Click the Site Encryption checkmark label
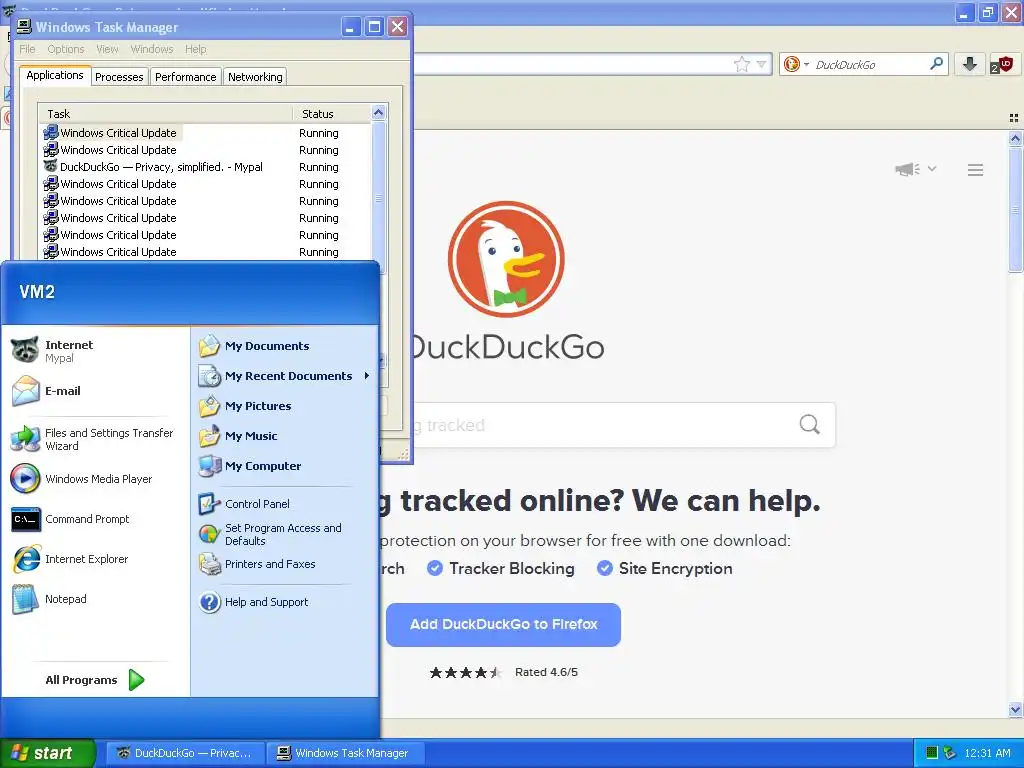 (665, 569)
